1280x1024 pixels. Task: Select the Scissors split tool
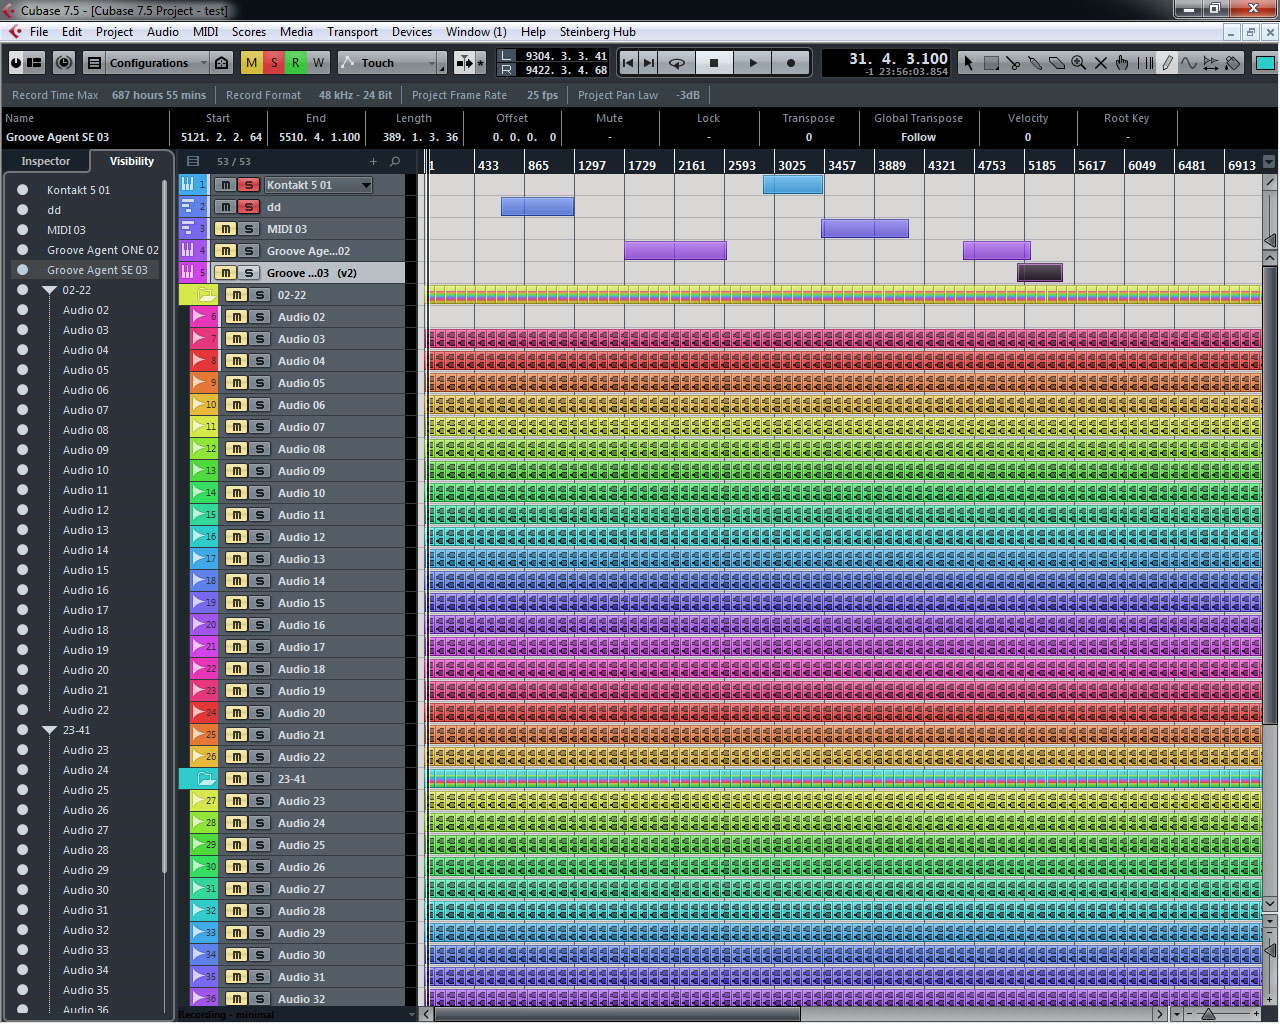click(1013, 63)
